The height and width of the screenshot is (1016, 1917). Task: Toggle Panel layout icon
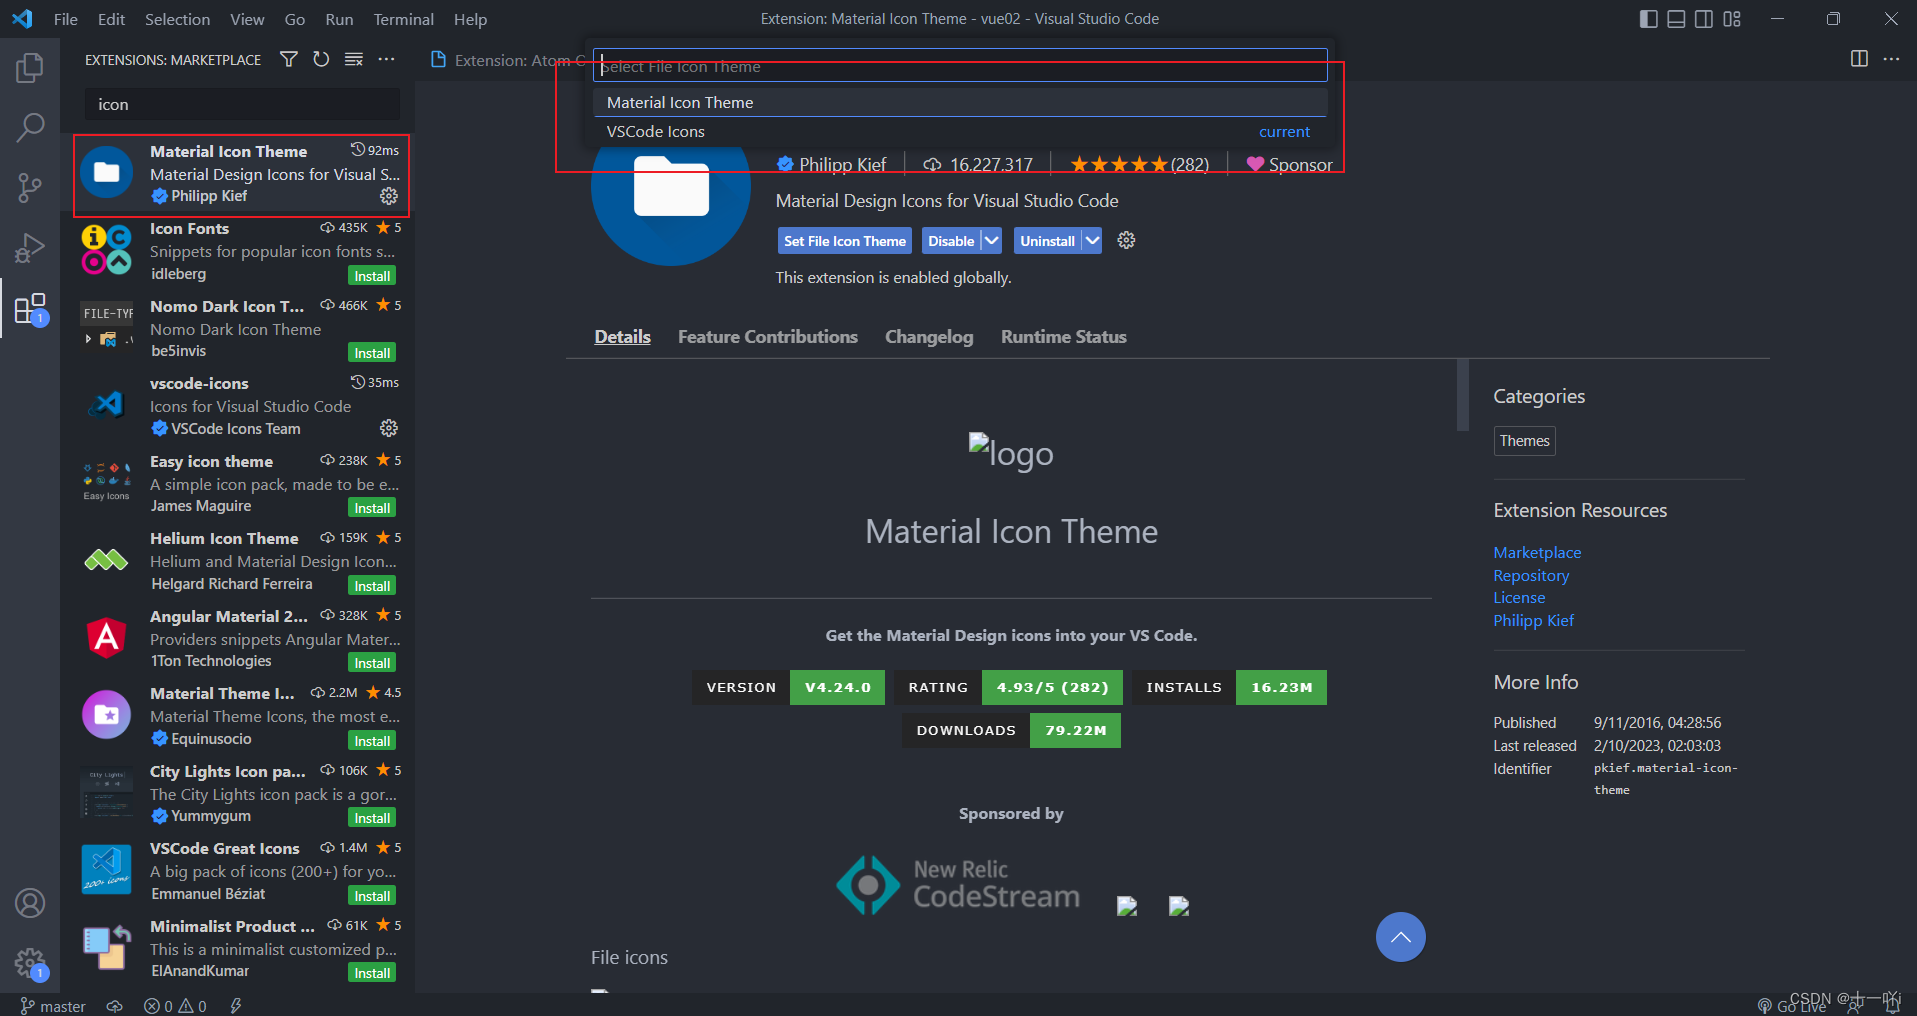pos(1677,19)
